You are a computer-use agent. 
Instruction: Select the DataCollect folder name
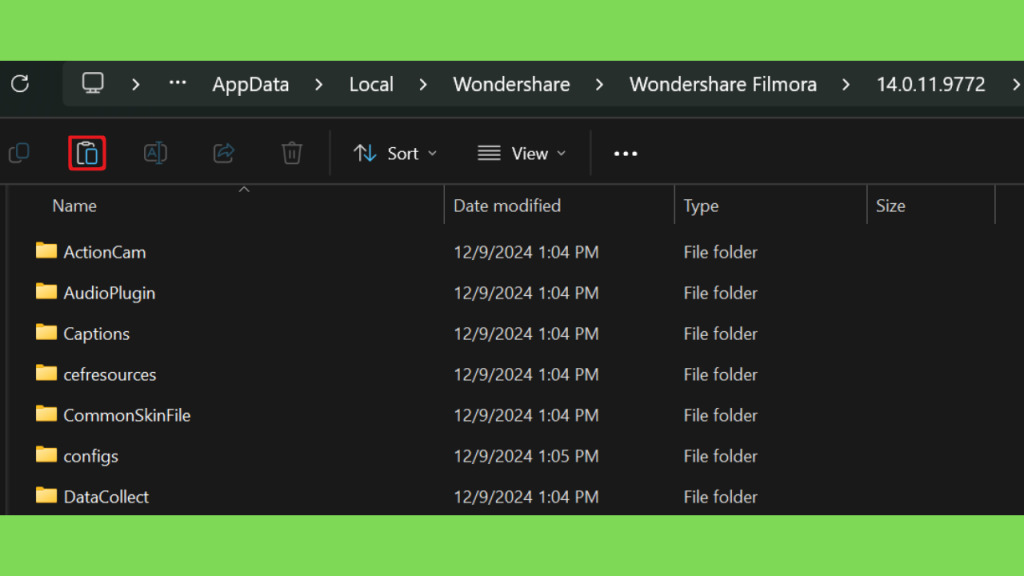click(106, 497)
